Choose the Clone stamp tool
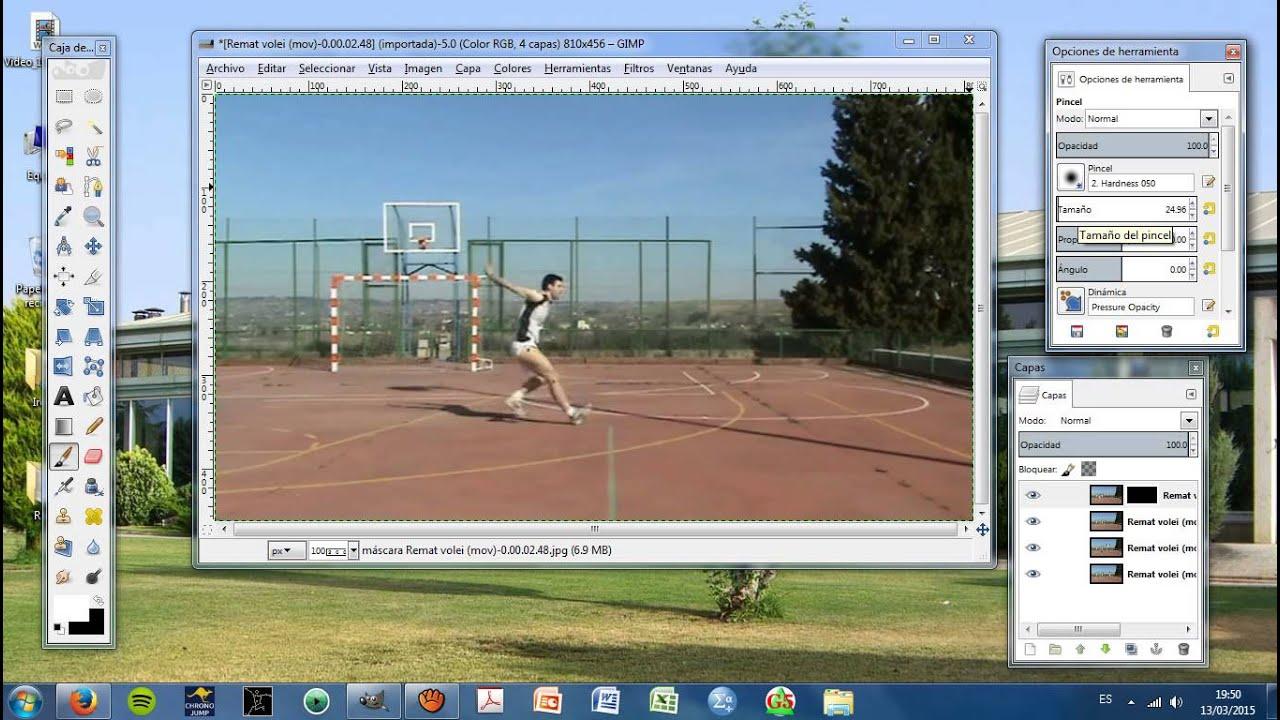 coord(65,516)
